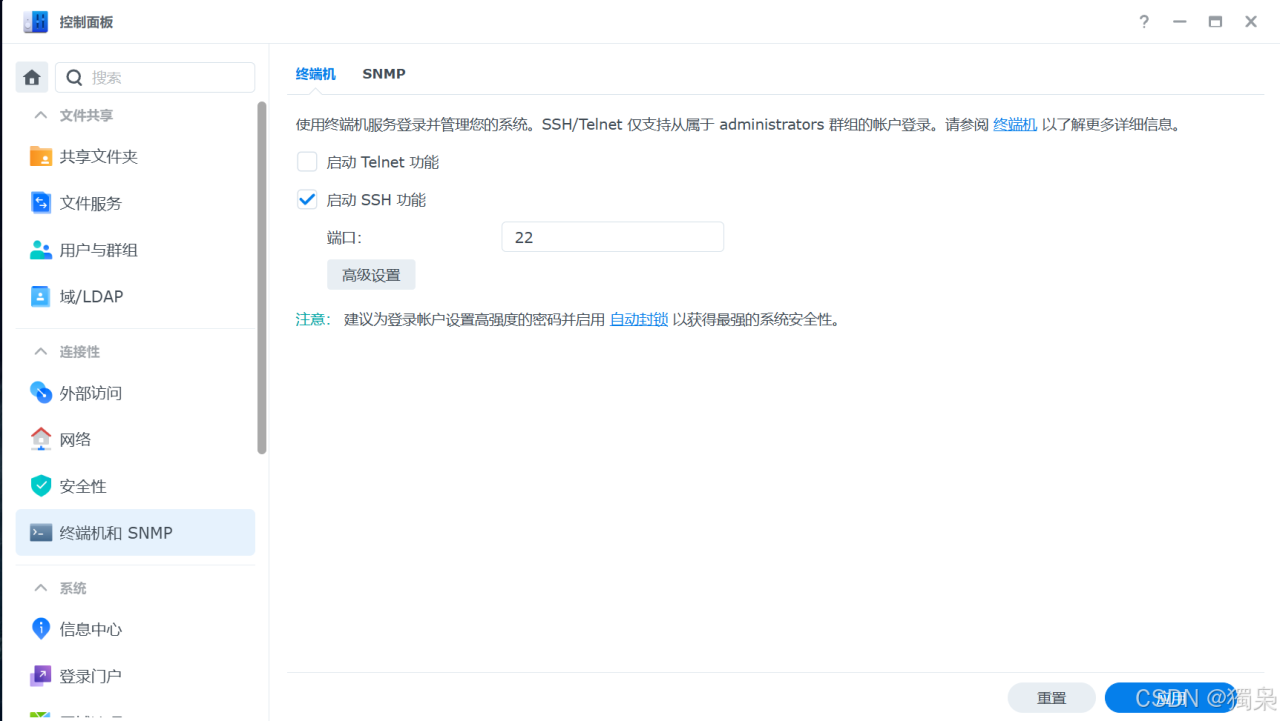The height and width of the screenshot is (721, 1280).
Task: Collapse the 系统 section
Action: tap(40, 588)
